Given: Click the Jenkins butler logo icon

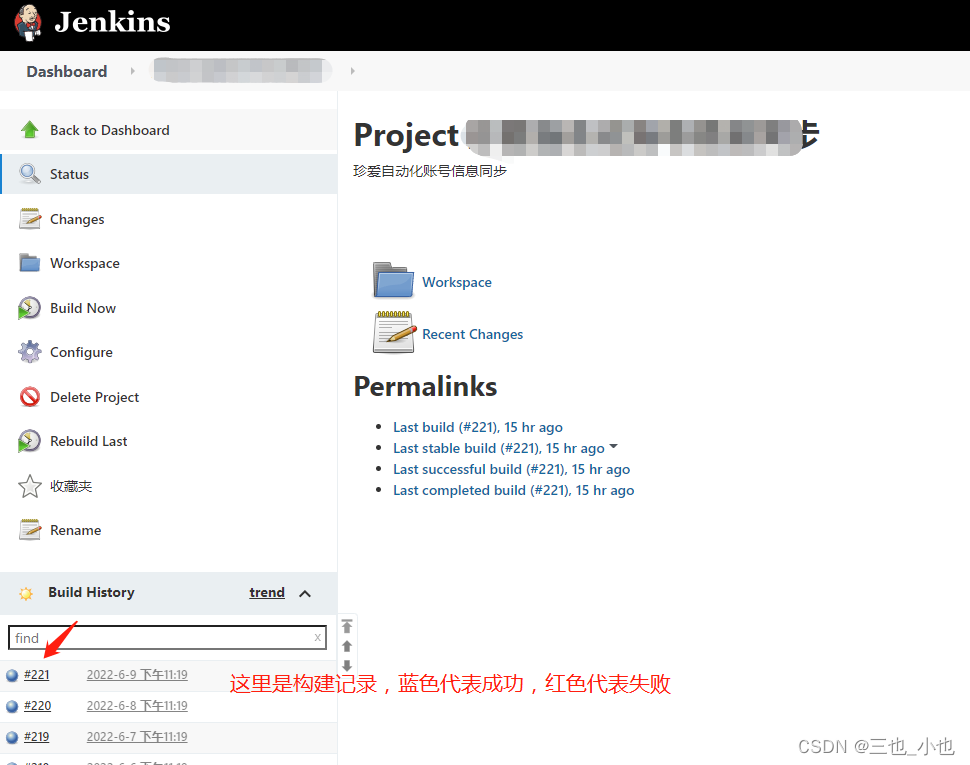Looking at the screenshot, I should (x=27, y=23).
